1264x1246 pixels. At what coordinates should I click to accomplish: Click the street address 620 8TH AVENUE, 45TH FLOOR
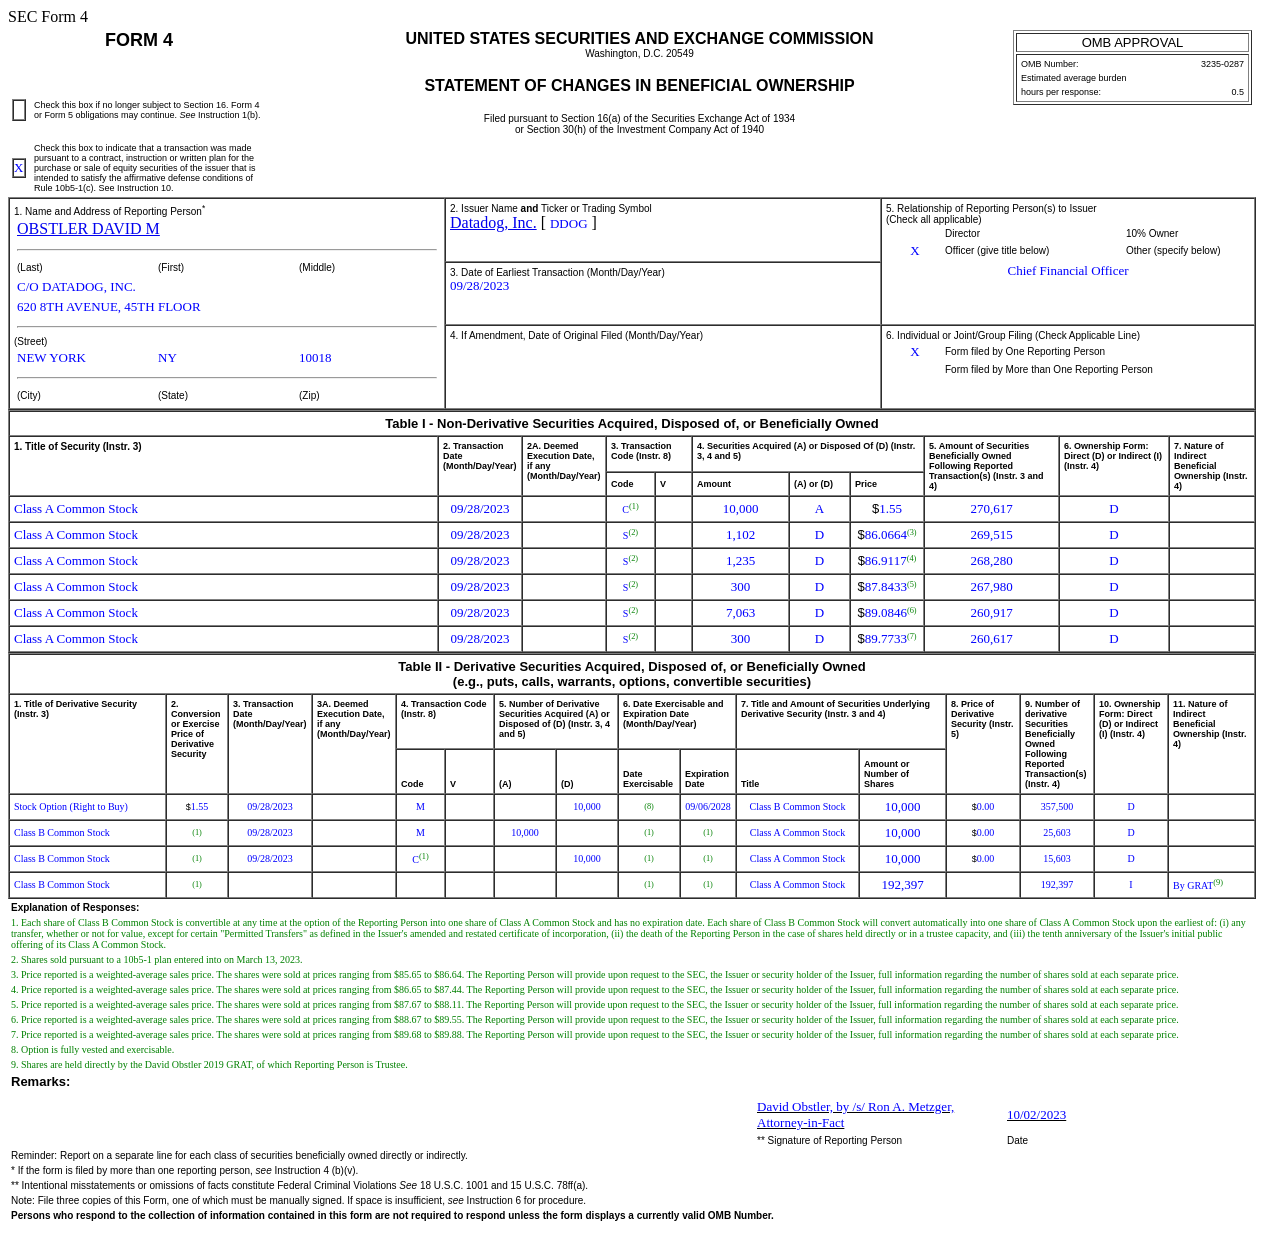109,307
